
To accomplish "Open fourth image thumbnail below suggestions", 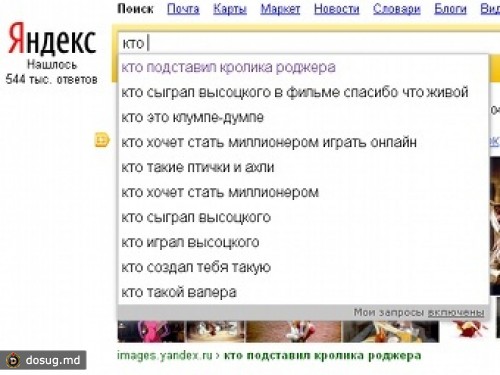I will (391, 331).
